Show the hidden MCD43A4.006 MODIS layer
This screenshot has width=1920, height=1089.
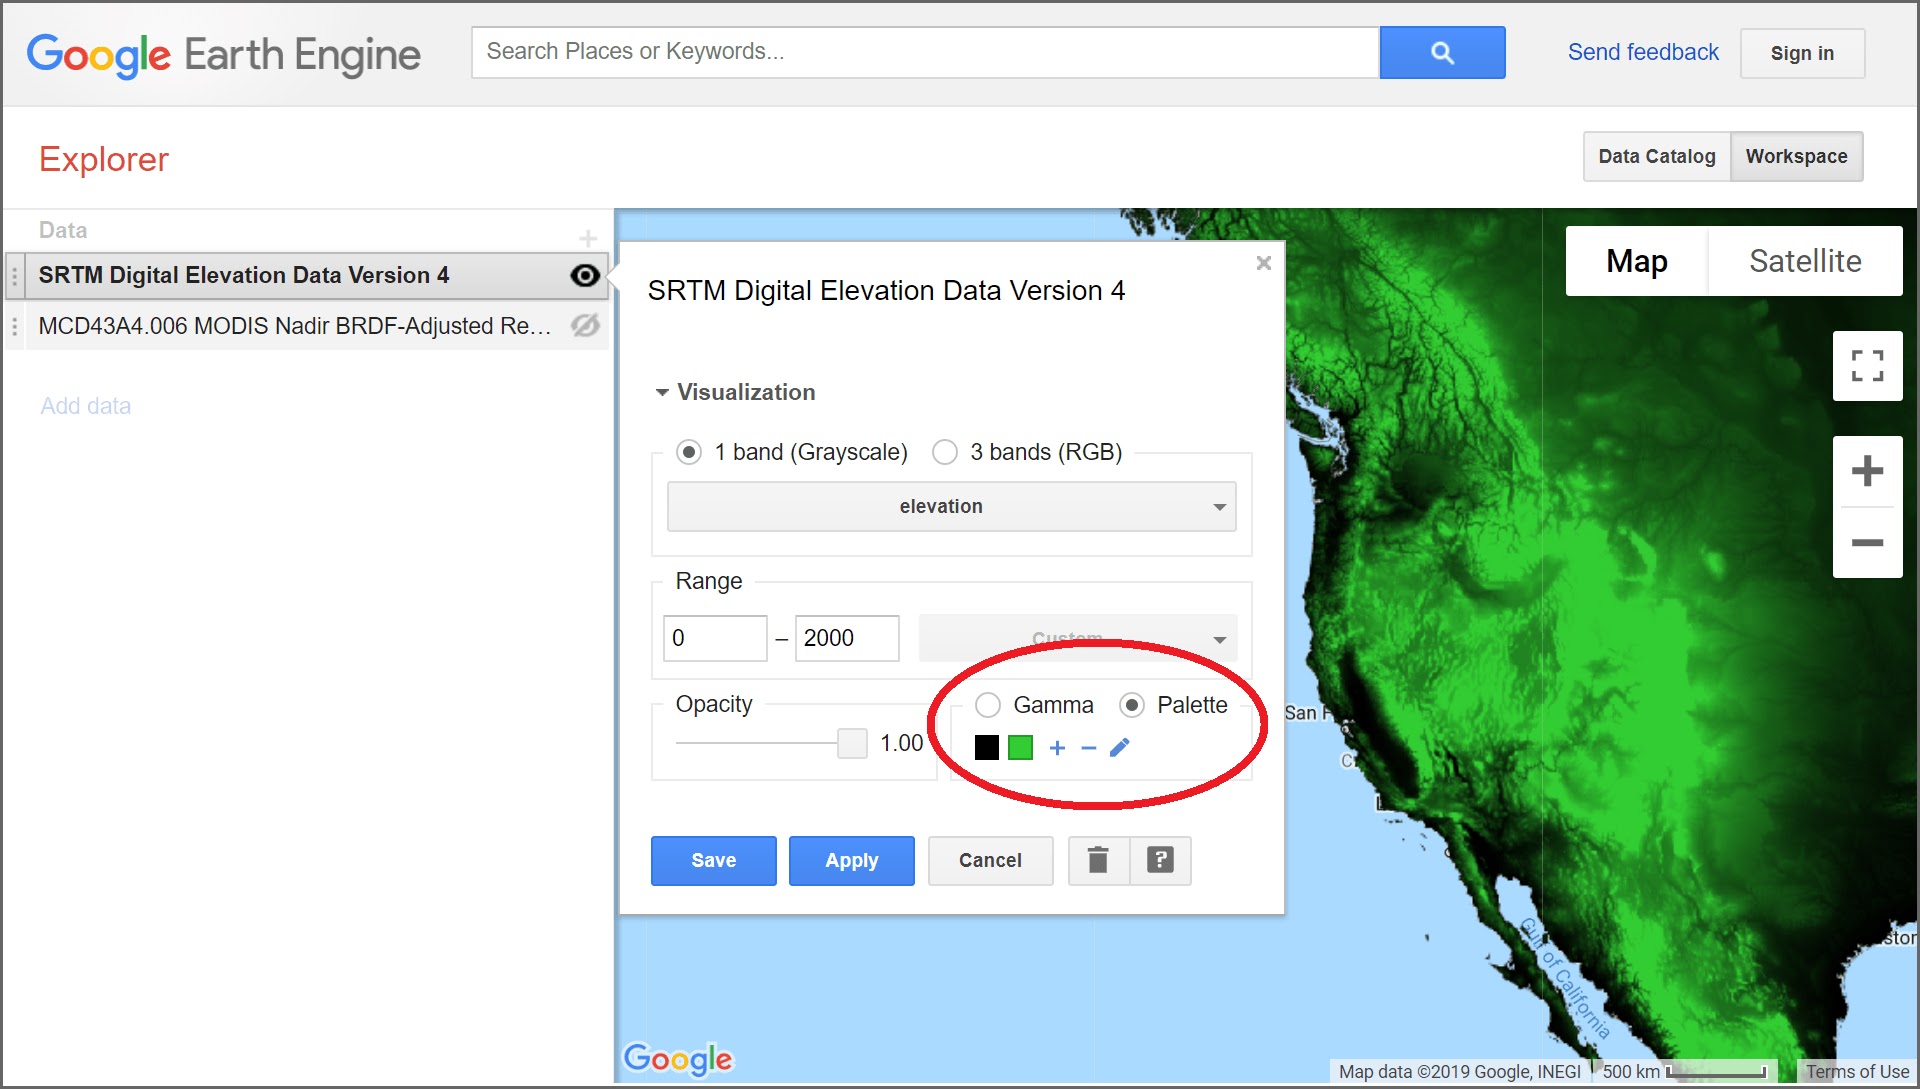click(585, 326)
